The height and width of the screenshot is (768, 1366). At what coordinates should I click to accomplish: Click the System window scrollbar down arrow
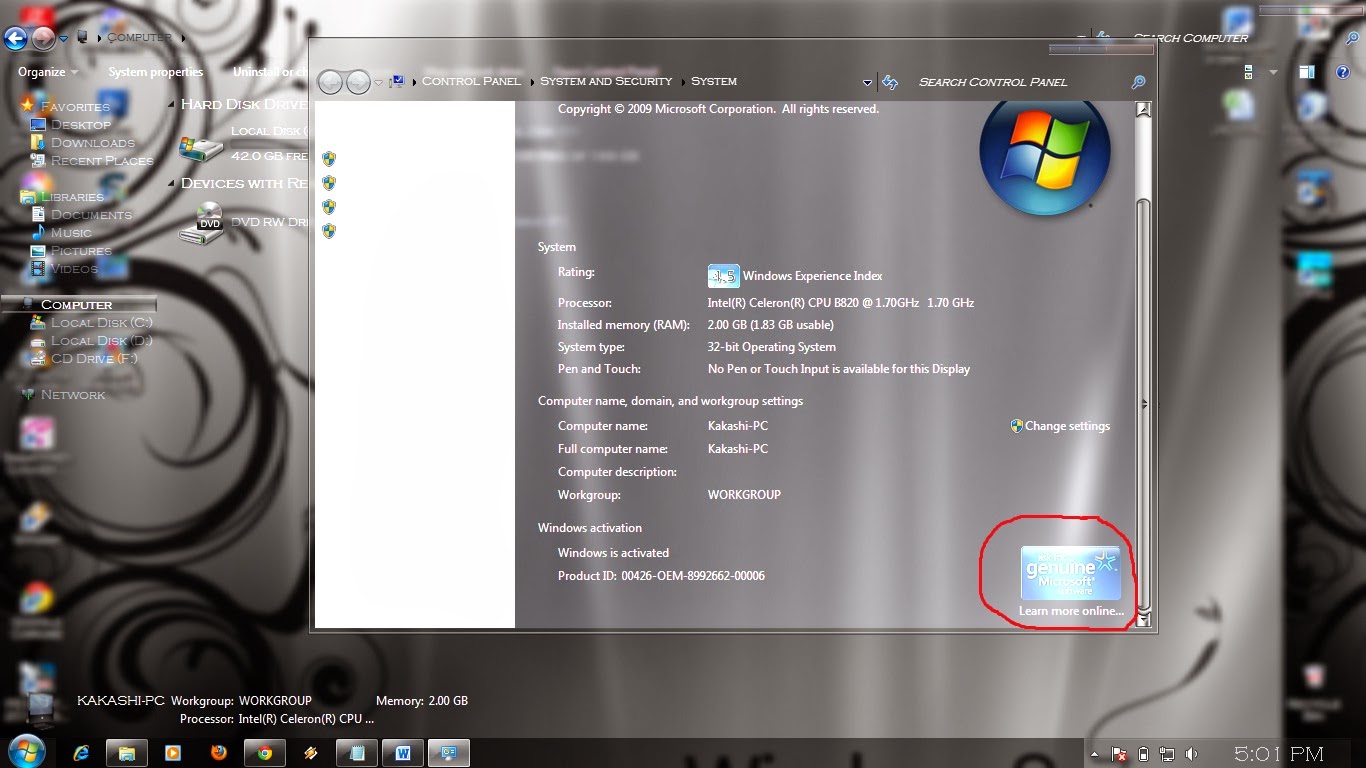1144,620
